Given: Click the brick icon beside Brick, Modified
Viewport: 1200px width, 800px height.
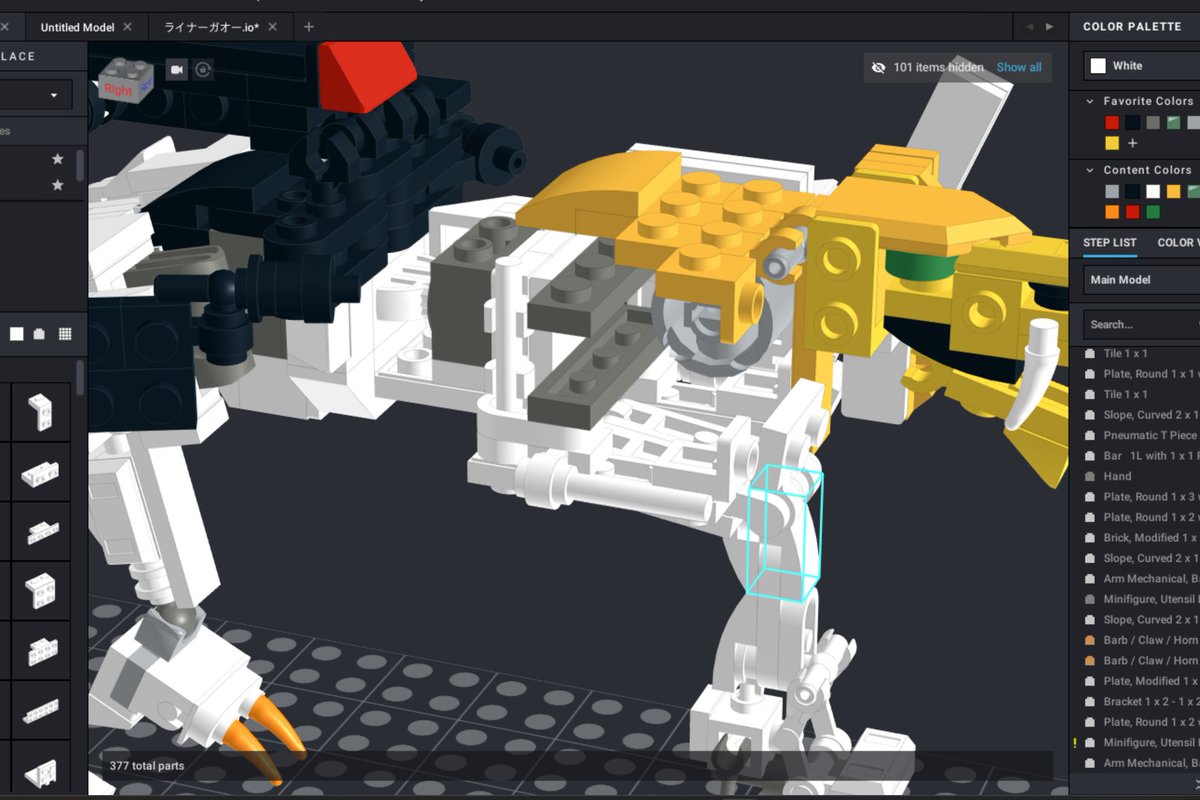Looking at the screenshot, I should [x=1090, y=538].
